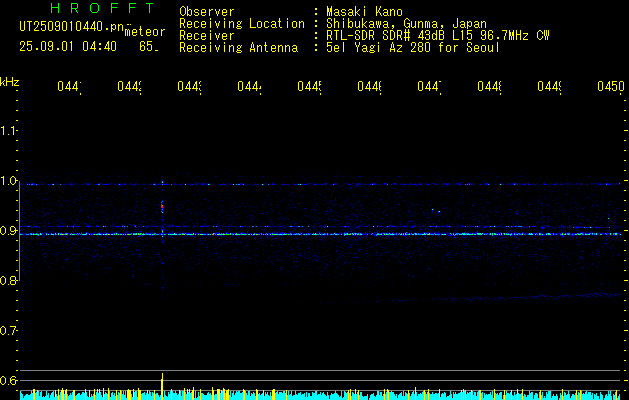Click the 'Receiving Location' label
Image resolution: width=629 pixels, height=400 pixels.
(x=242, y=24)
